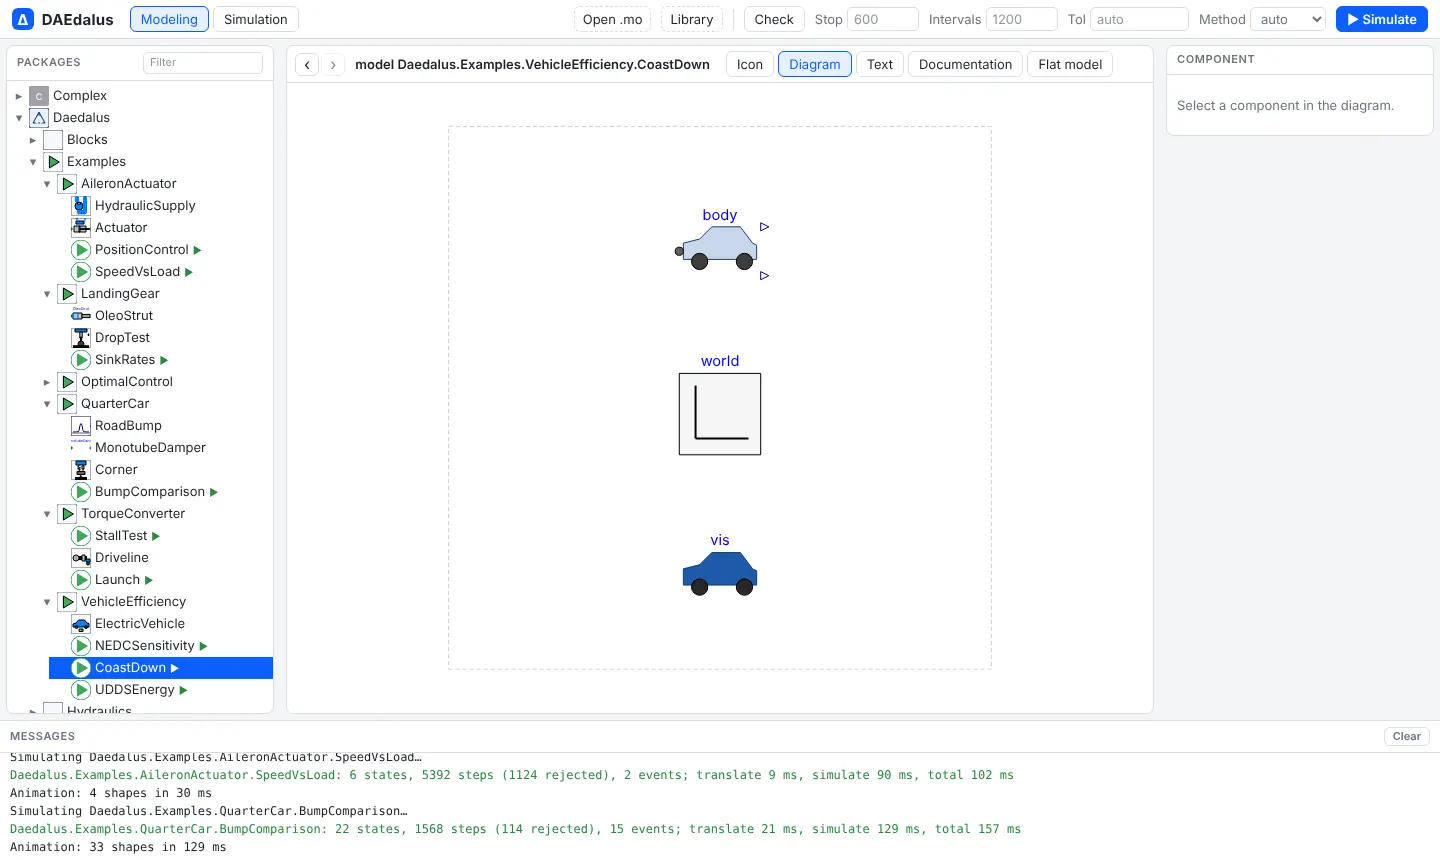Image resolution: width=1440 pixels, height=860 pixels.
Task: Click the DropTest model icon
Action: (81, 338)
